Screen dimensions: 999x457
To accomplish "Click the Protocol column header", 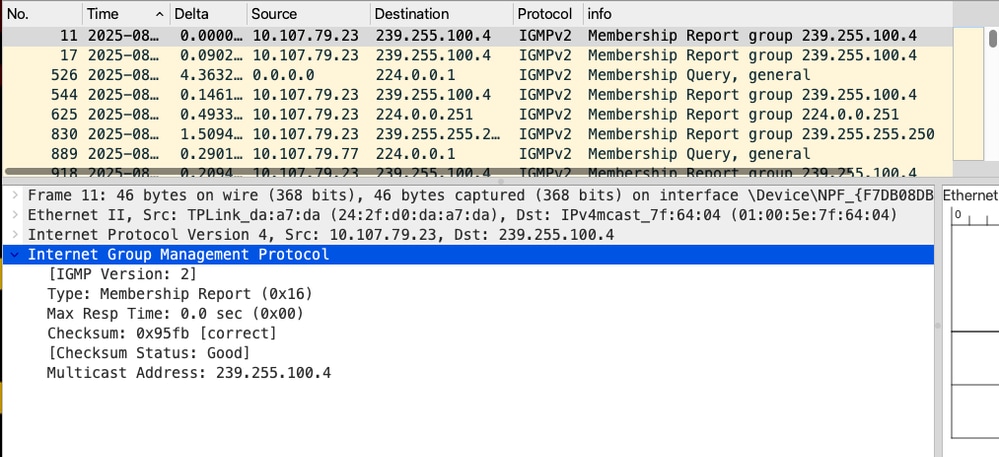I will pos(545,14).
